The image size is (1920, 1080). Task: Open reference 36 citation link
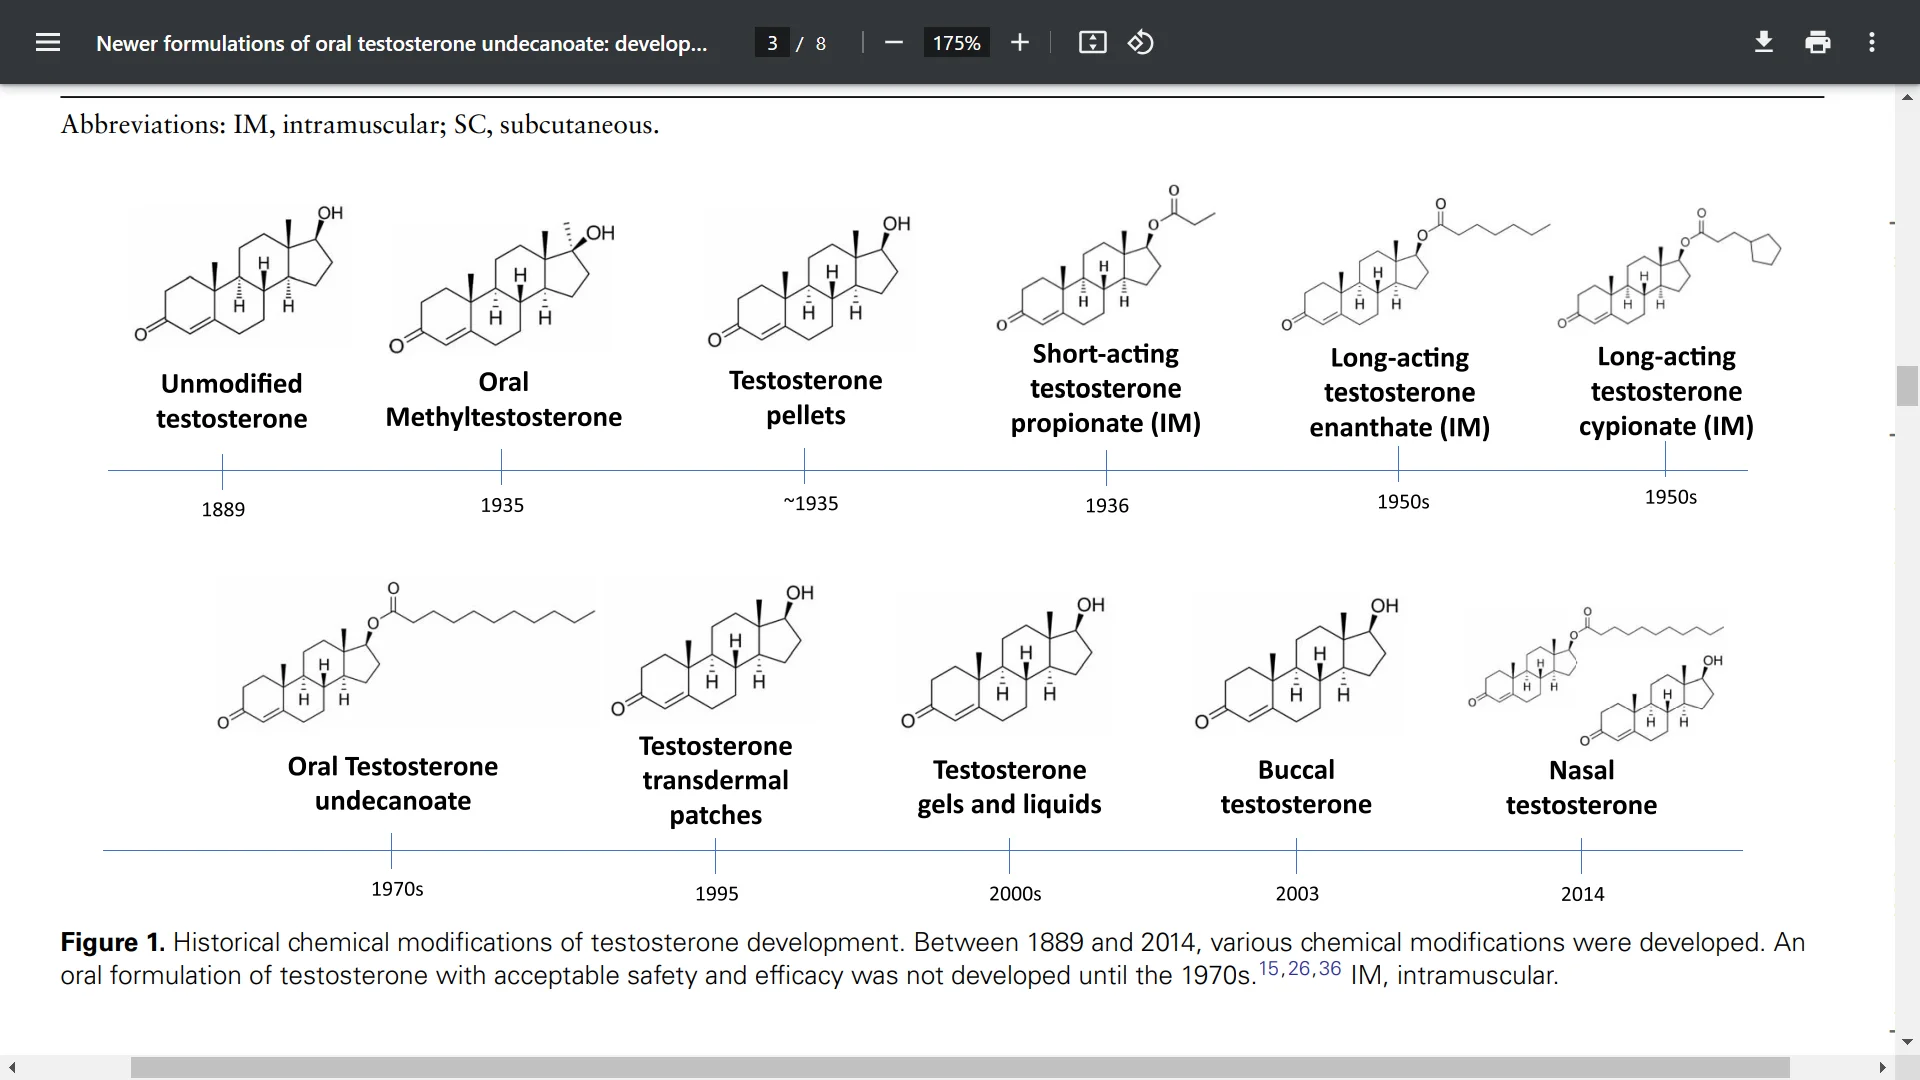point(1330,968)
